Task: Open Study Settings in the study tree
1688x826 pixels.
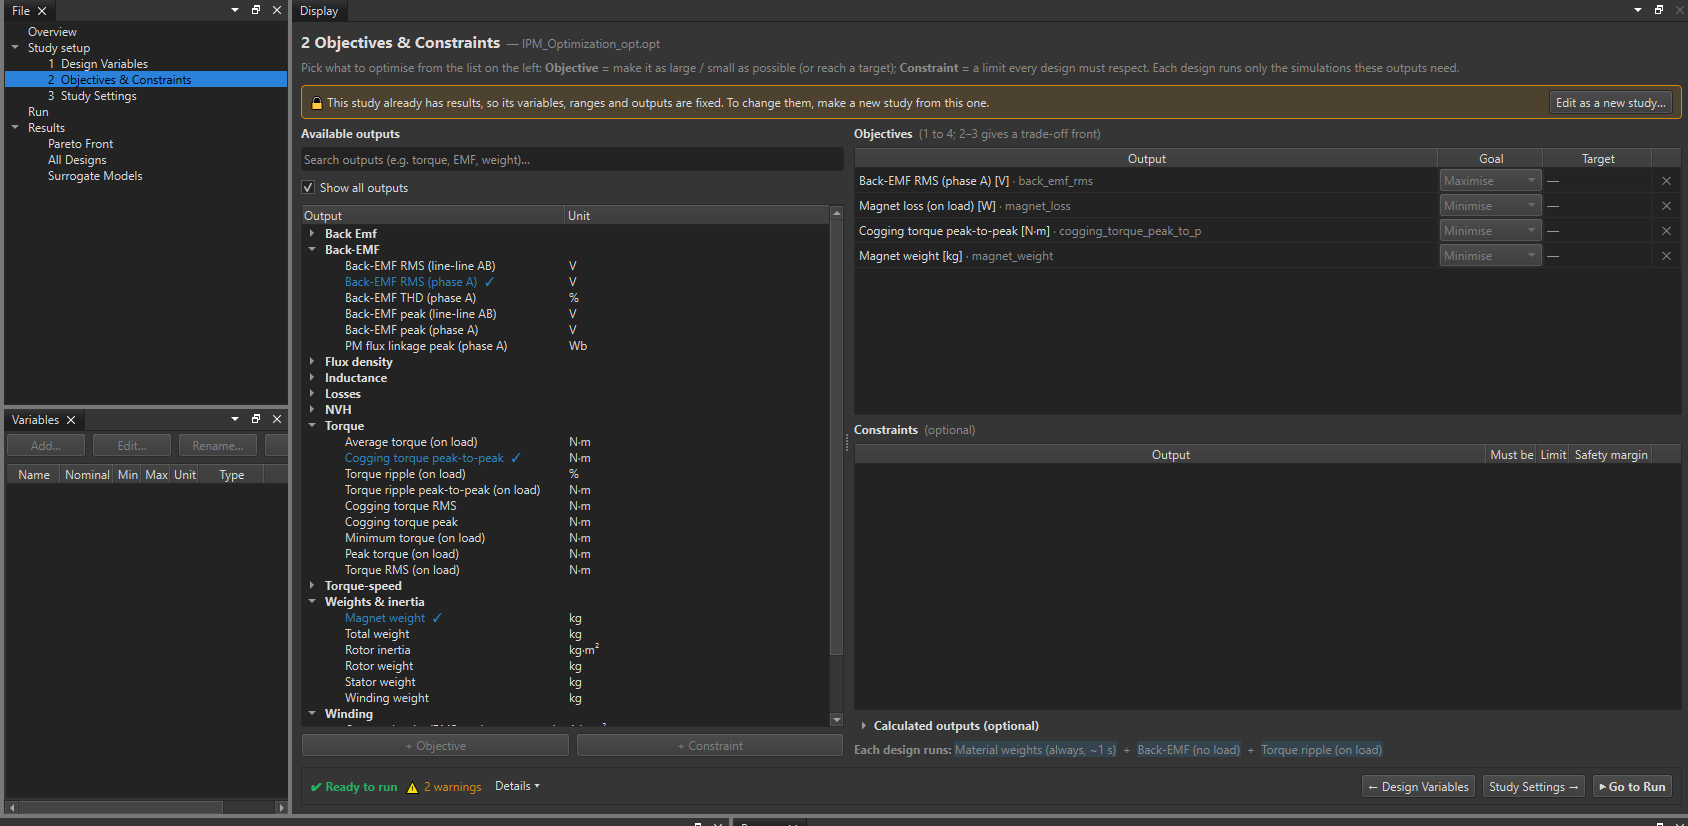Action: tap(98, 96)
